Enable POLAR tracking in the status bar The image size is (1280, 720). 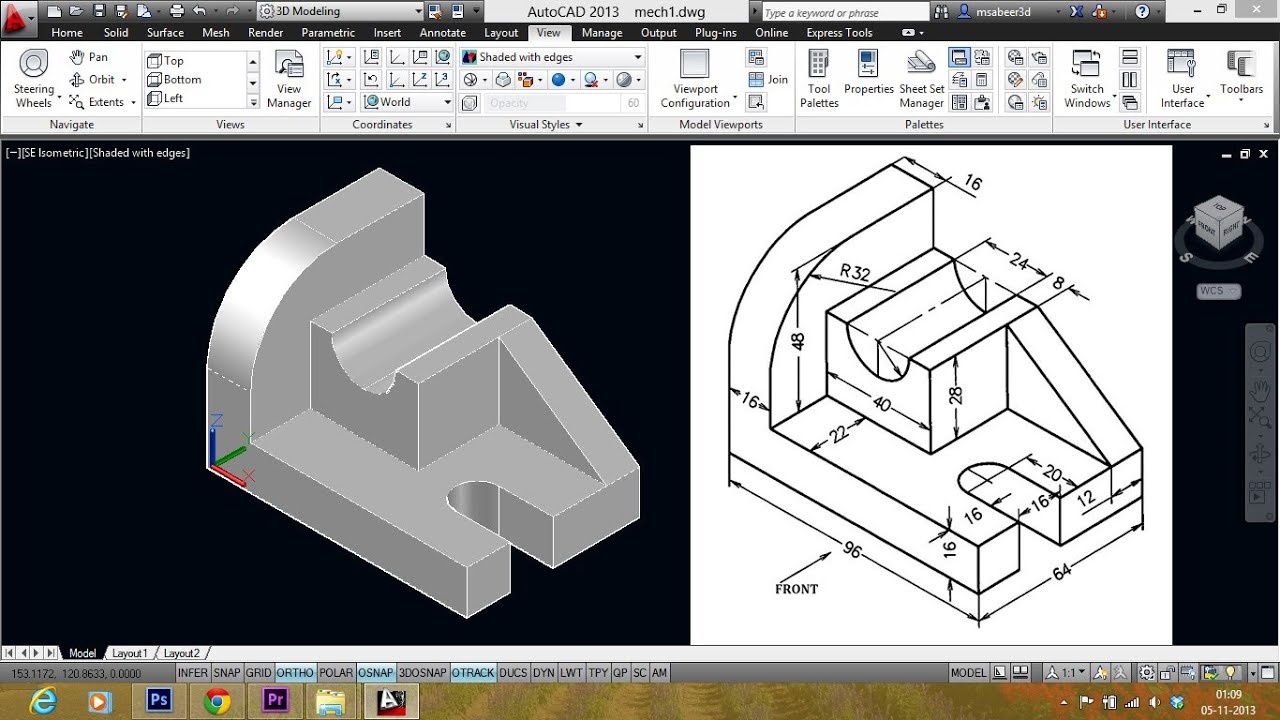click(x=335, y=673)
